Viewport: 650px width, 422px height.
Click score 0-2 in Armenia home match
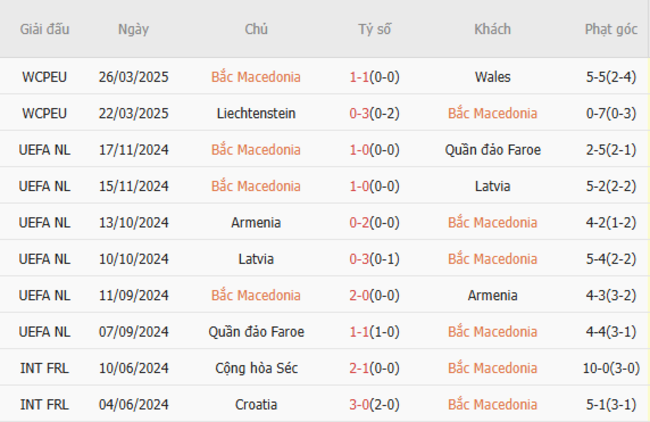(359, 223)
